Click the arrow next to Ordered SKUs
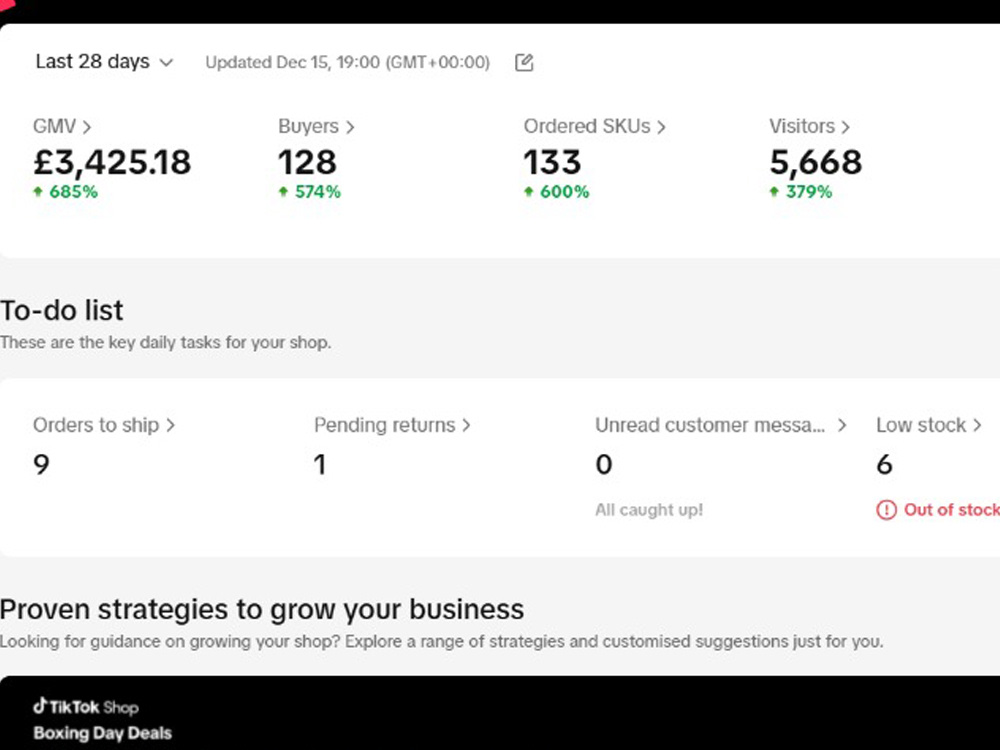The image size is (1000, 750). pos(661,127)
